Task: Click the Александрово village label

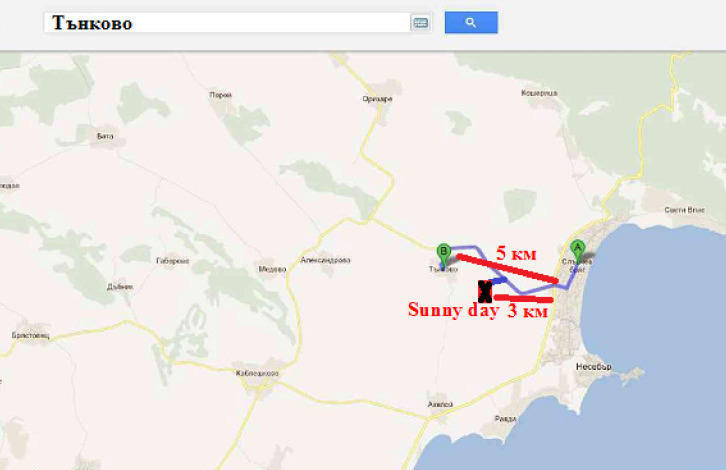Action: coord(325,260)
